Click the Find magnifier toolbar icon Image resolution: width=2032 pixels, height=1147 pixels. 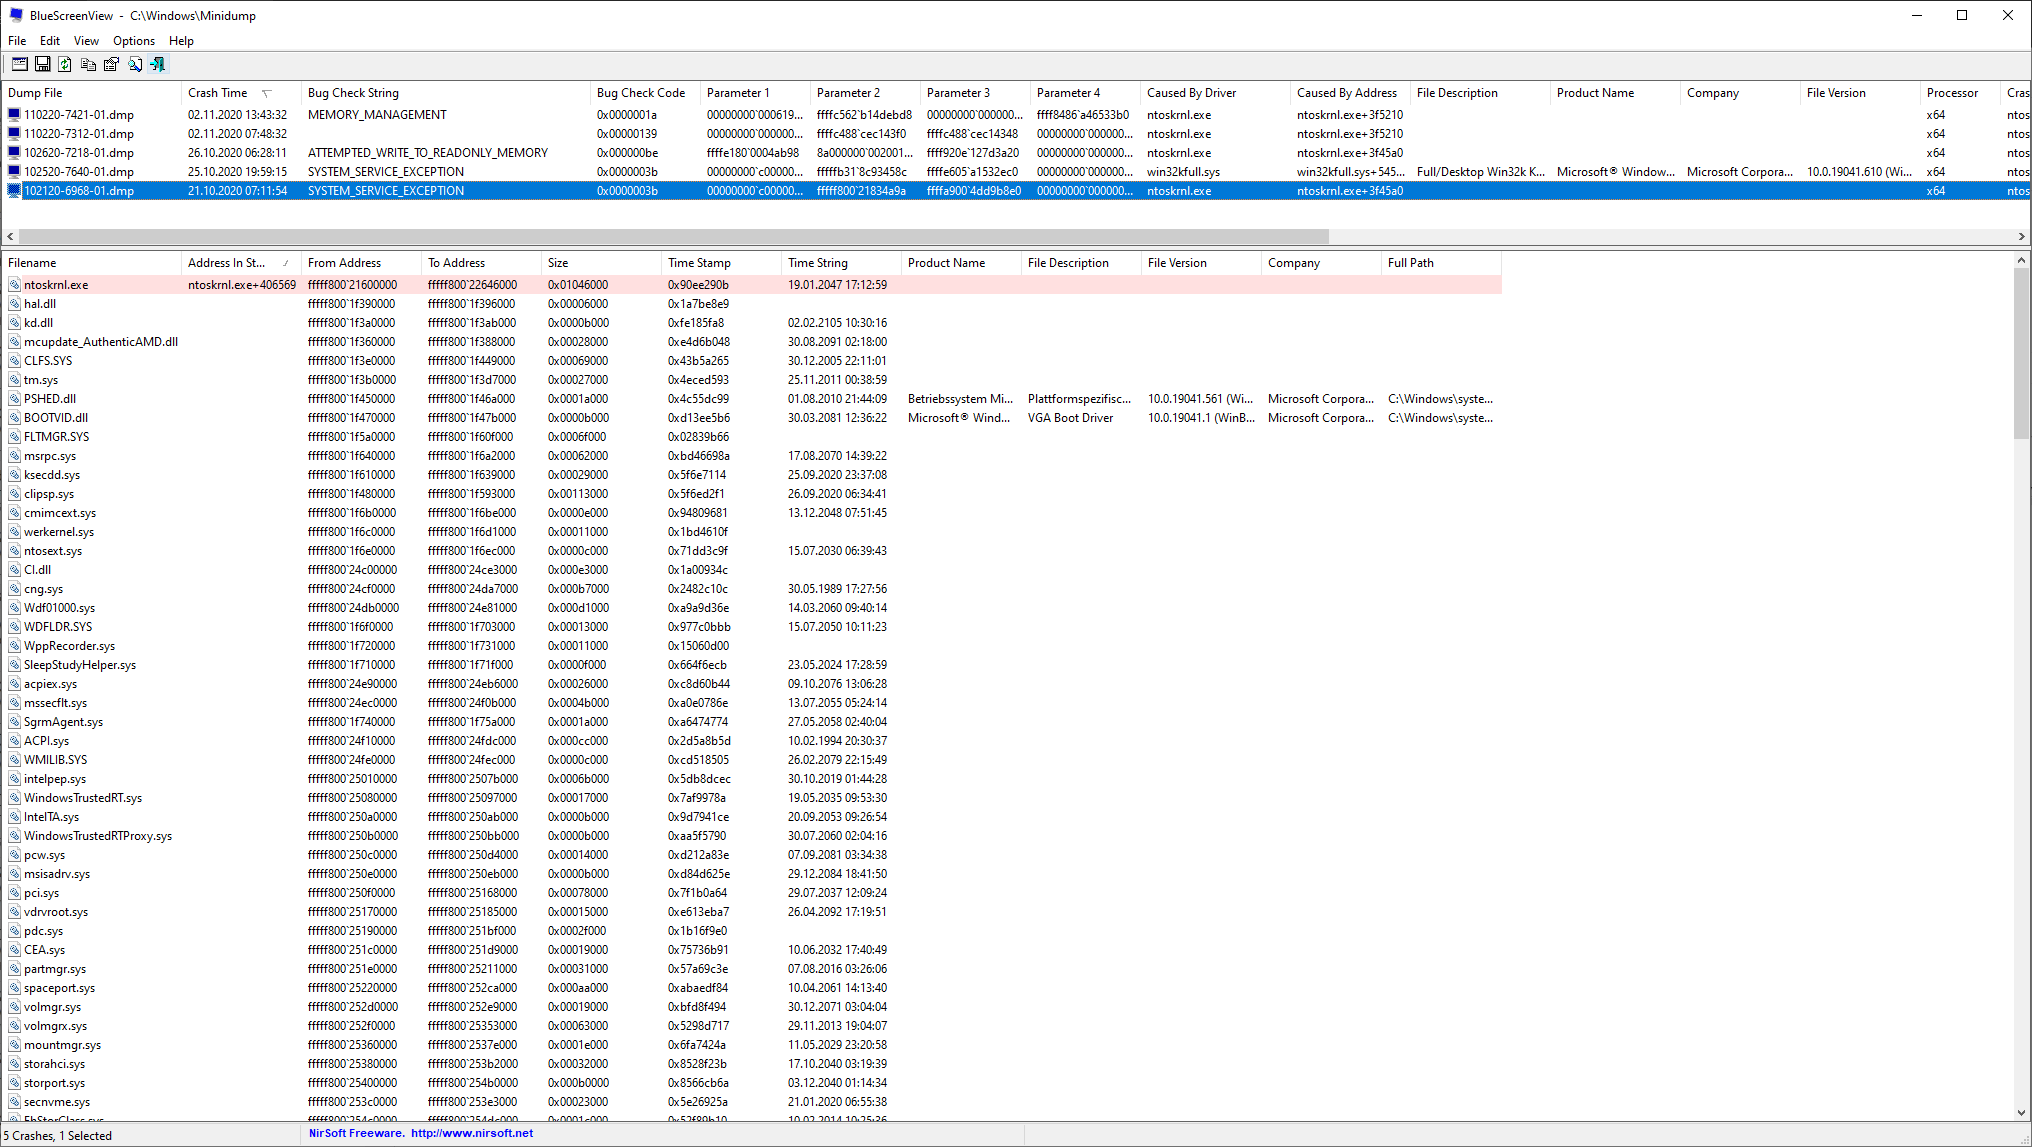[134, 64]
